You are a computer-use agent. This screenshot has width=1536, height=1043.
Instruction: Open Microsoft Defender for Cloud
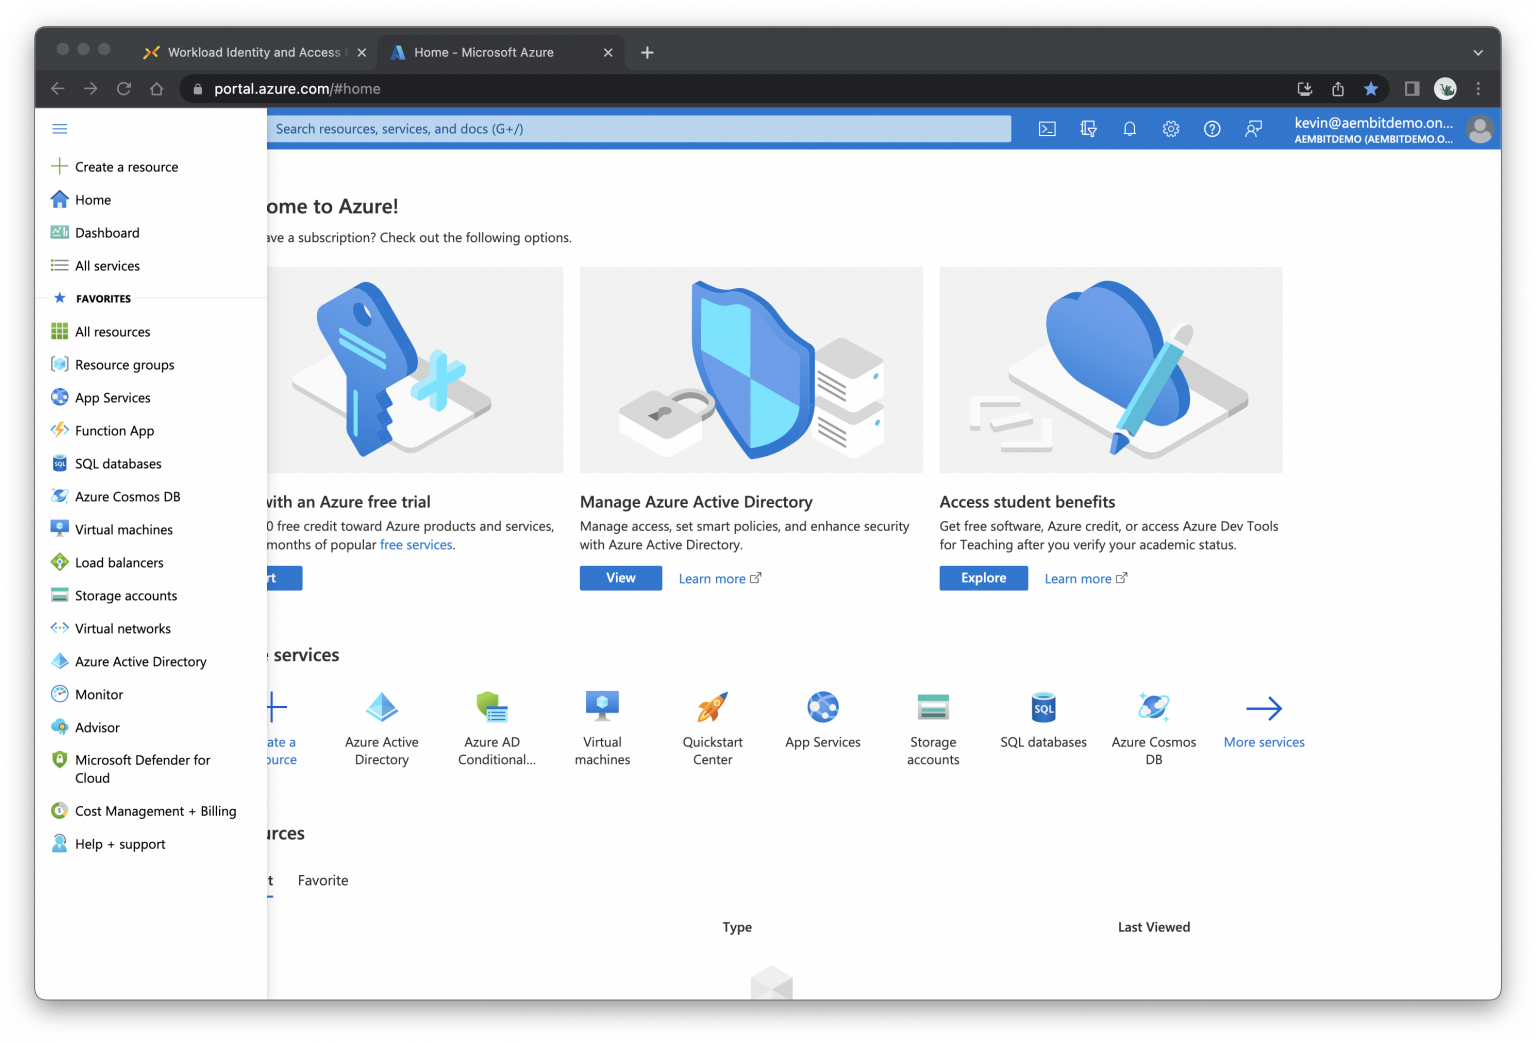[143, 768]
